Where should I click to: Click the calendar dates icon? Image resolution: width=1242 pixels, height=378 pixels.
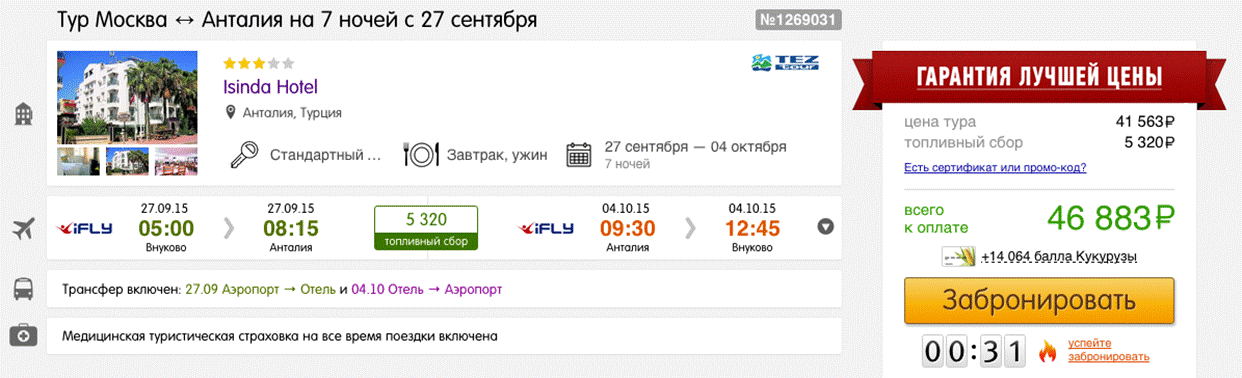tap(579, 155)
